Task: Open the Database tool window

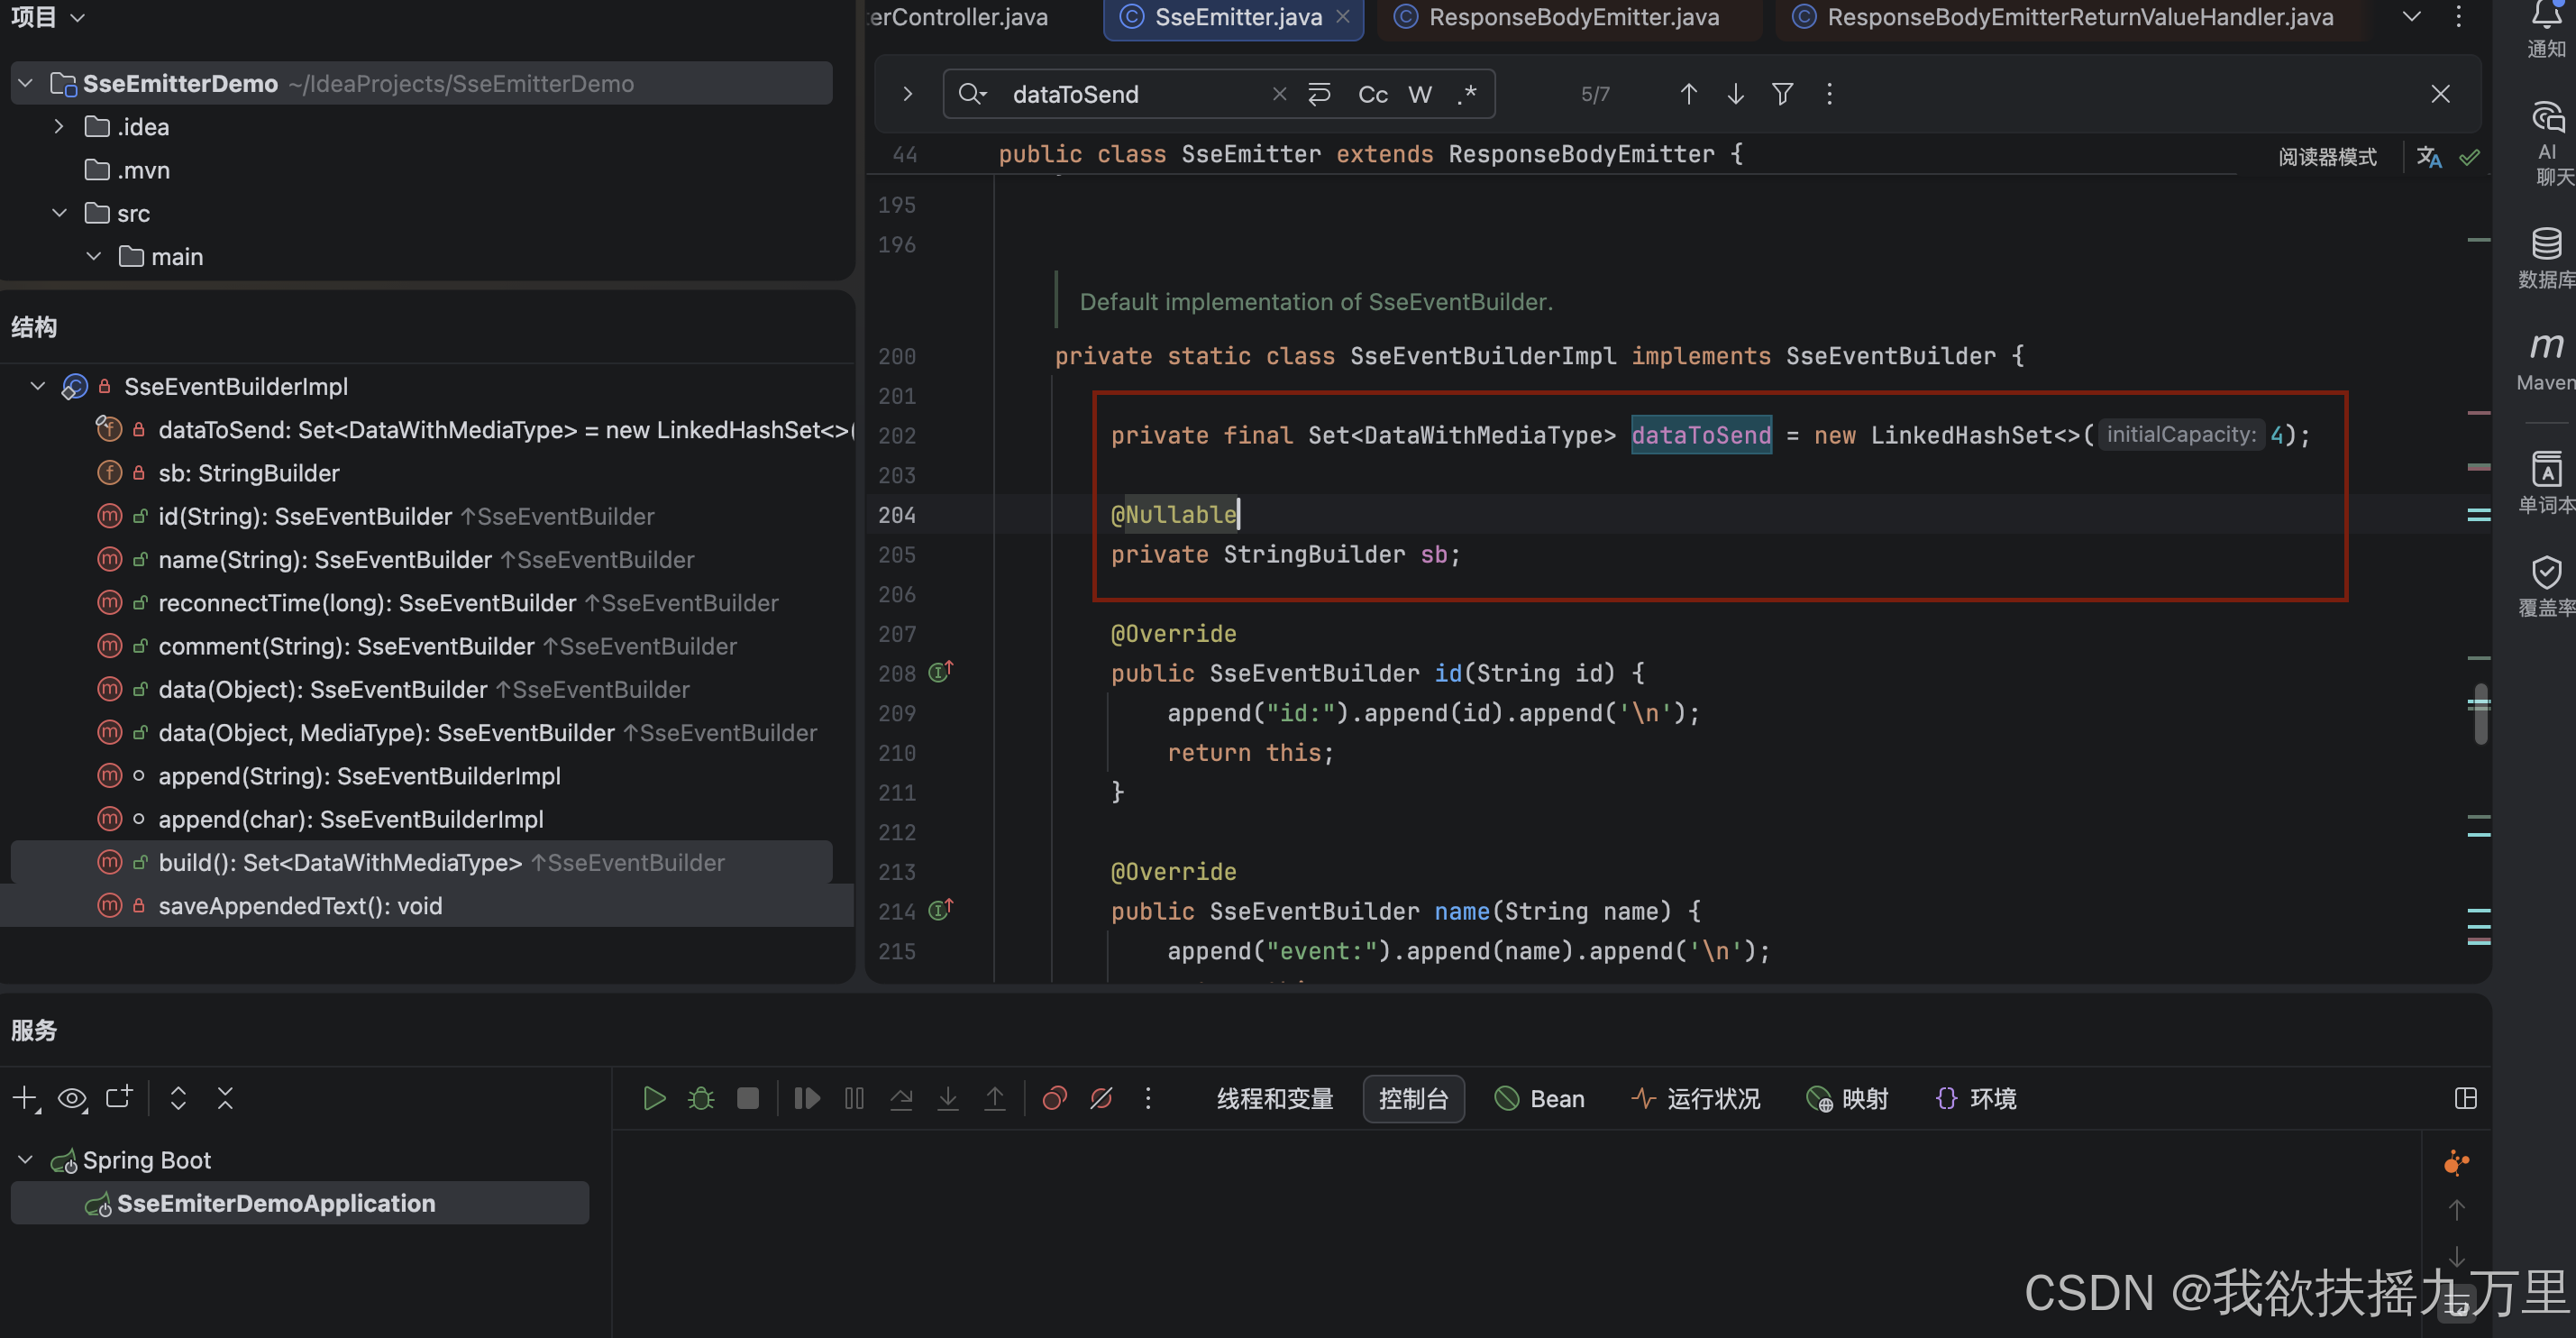Action: coord(2547,258)
